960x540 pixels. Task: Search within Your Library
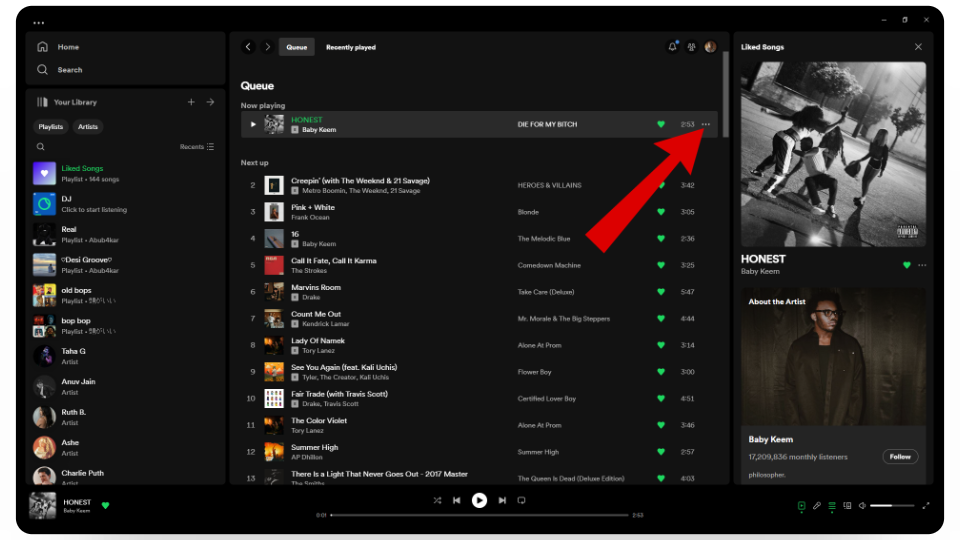click(40, 147)
